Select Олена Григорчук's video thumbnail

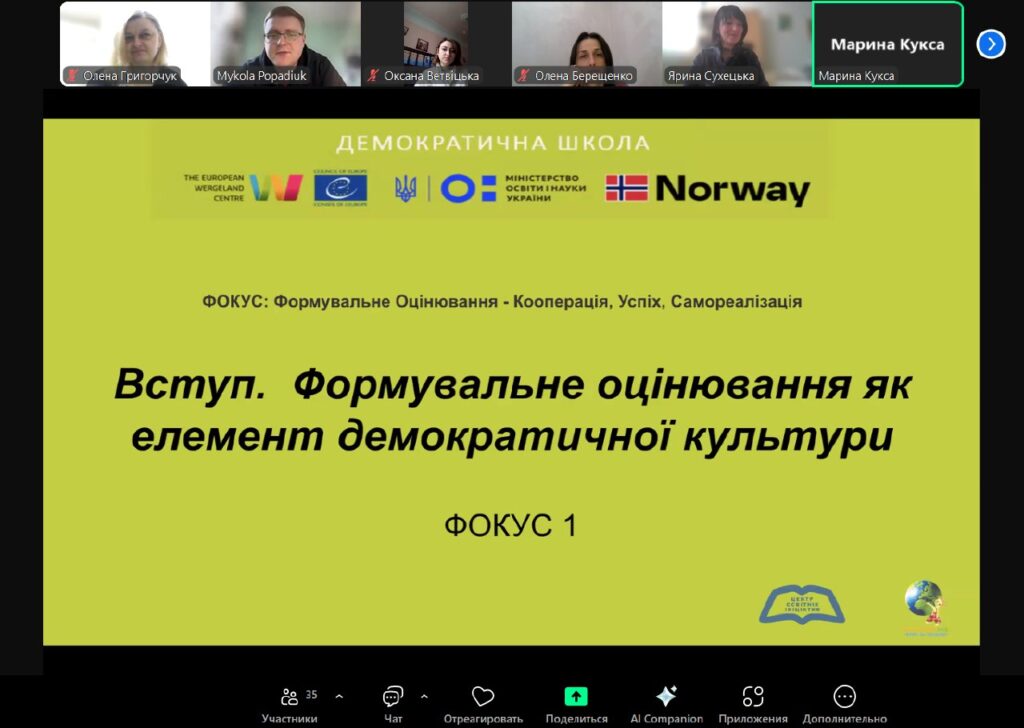[x=135, y=44]
